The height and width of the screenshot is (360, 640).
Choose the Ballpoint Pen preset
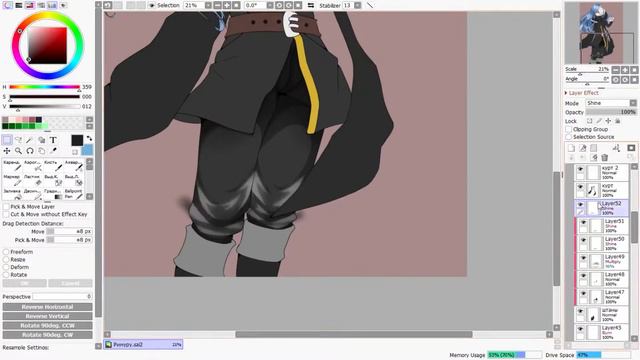tap(73, 194)
